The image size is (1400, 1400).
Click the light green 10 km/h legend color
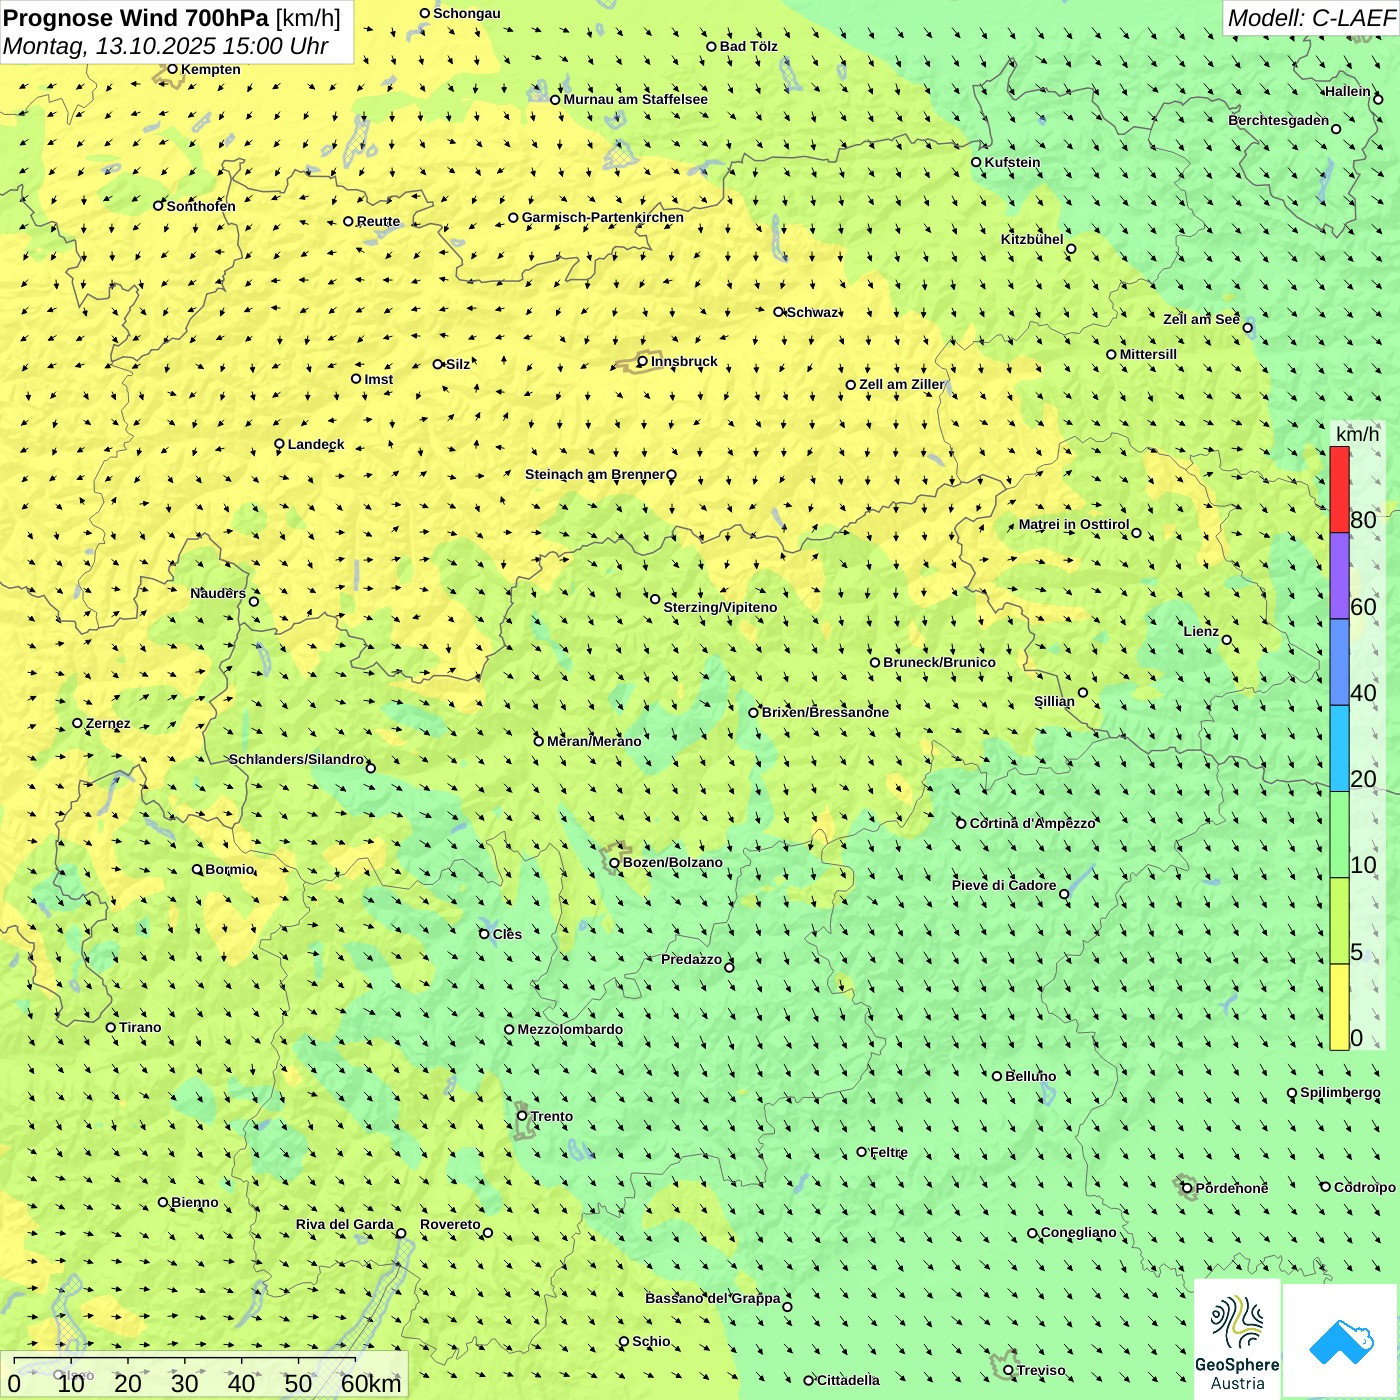(x=1339, y=835)
